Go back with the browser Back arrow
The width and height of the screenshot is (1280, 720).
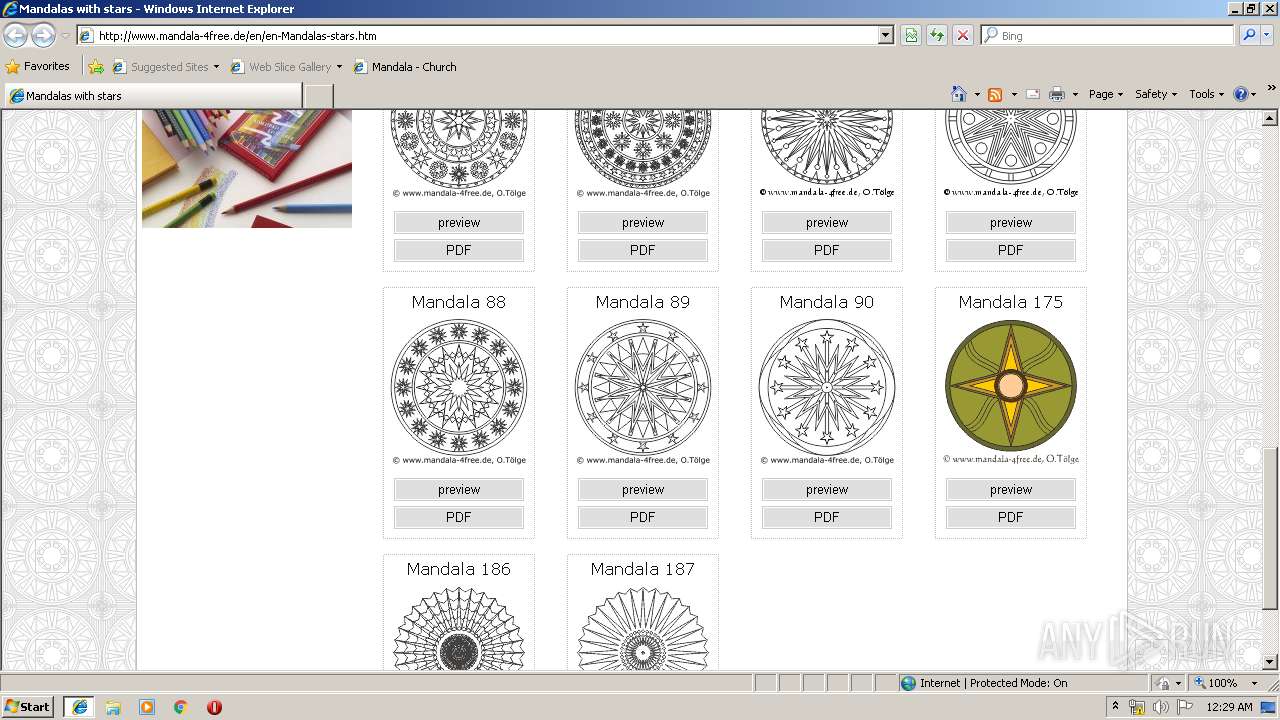[15, 35]
